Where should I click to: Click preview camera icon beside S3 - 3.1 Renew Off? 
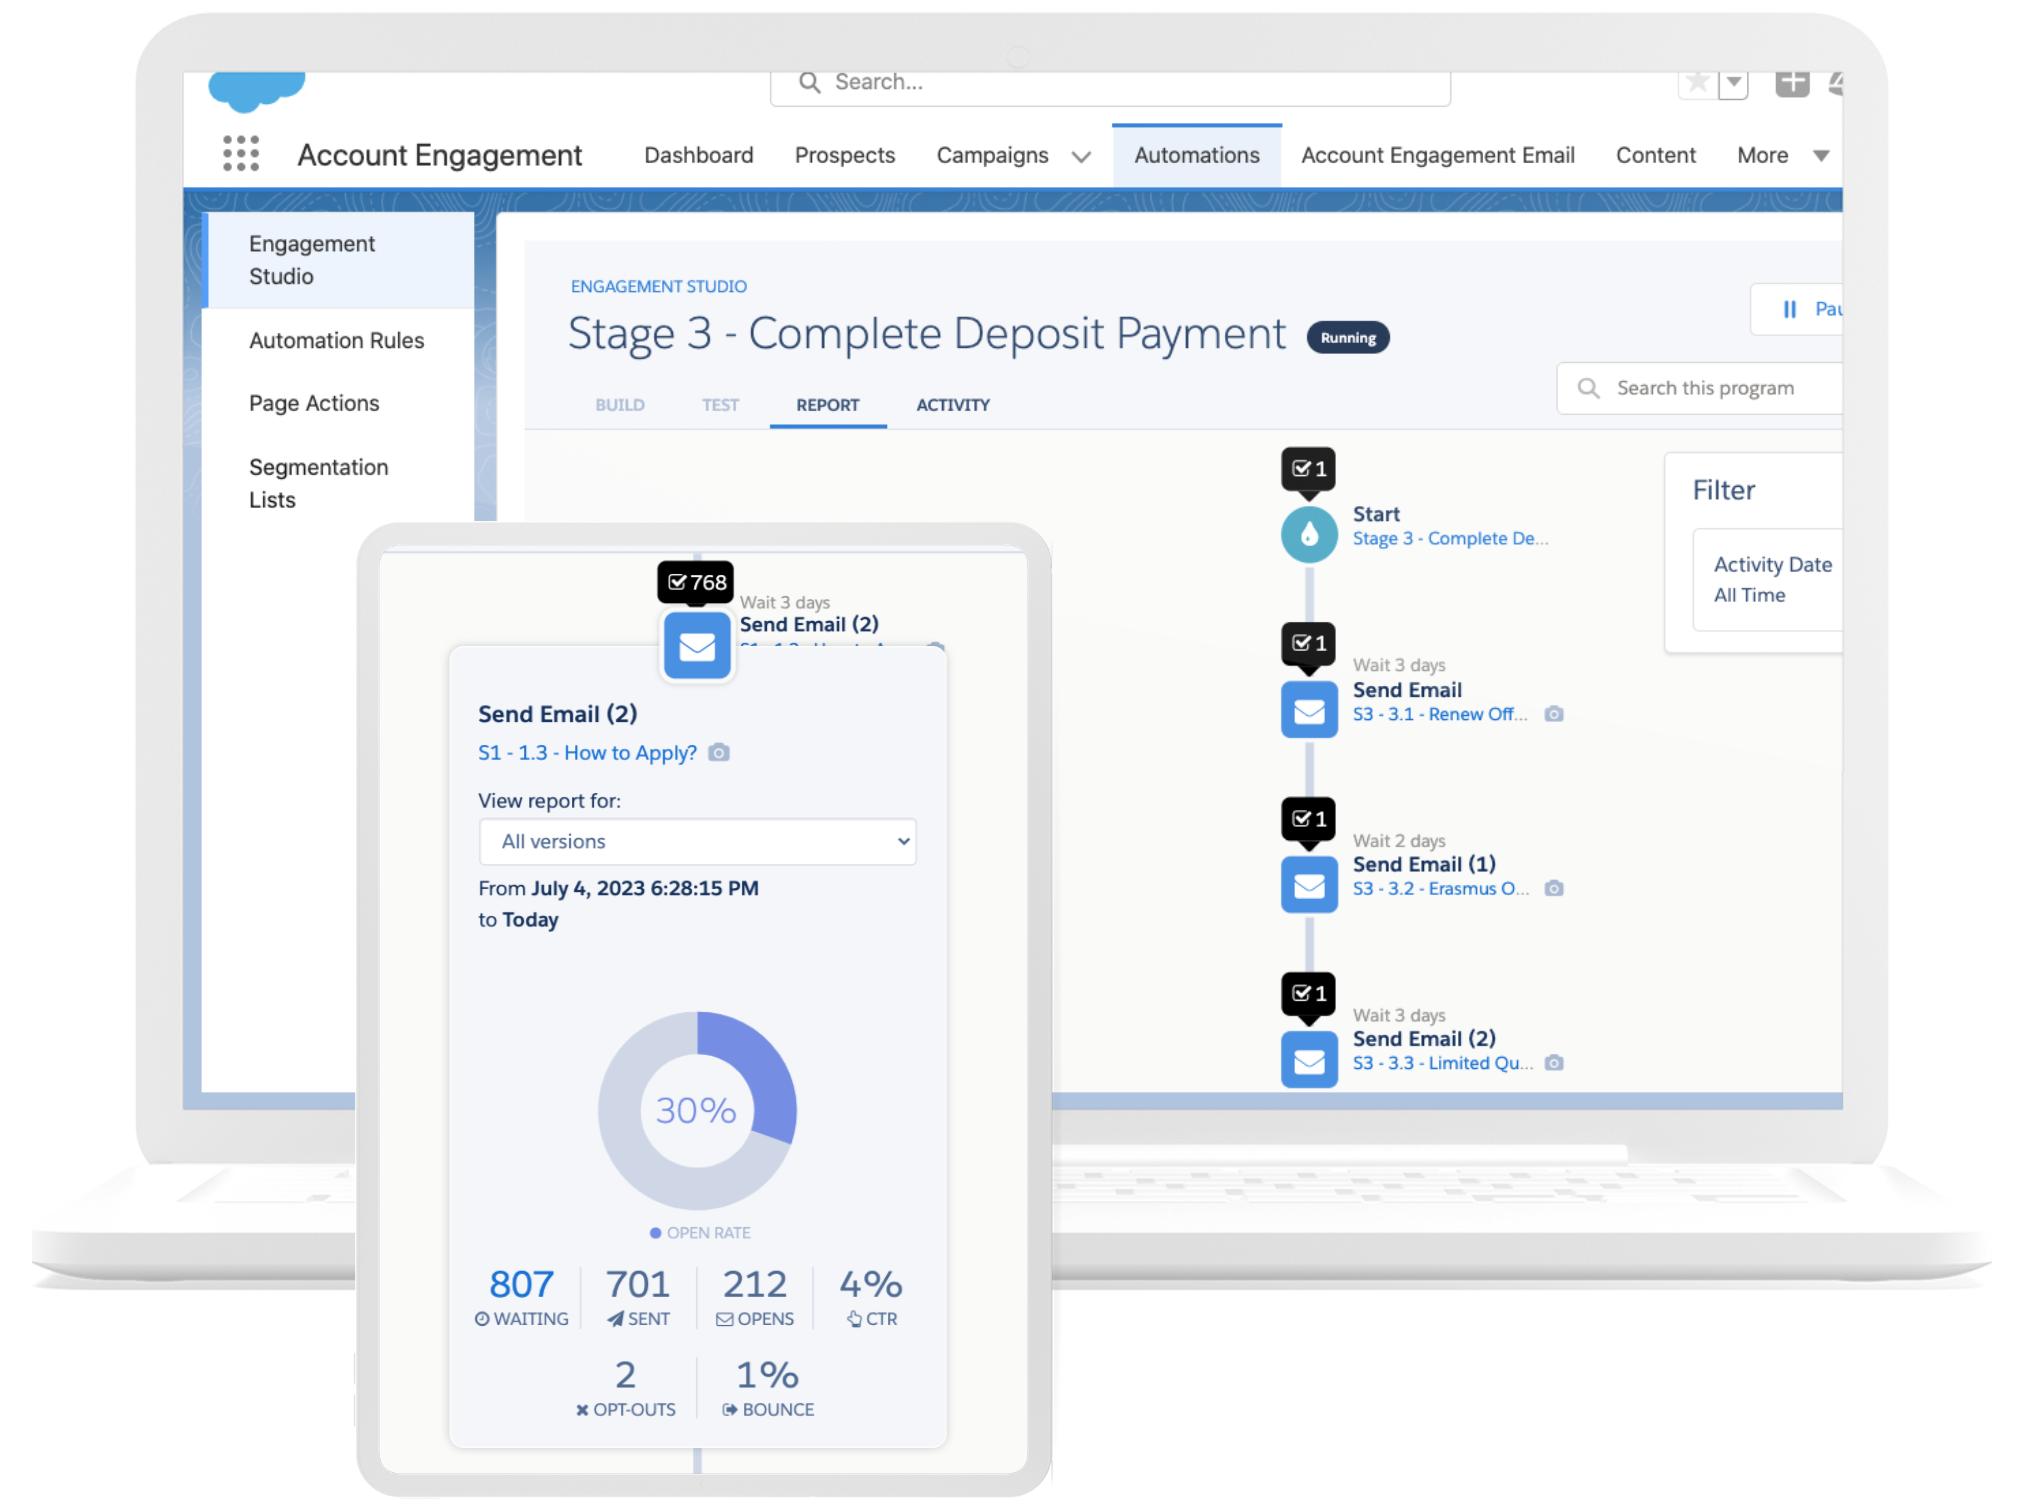[x=1553, y=714]
